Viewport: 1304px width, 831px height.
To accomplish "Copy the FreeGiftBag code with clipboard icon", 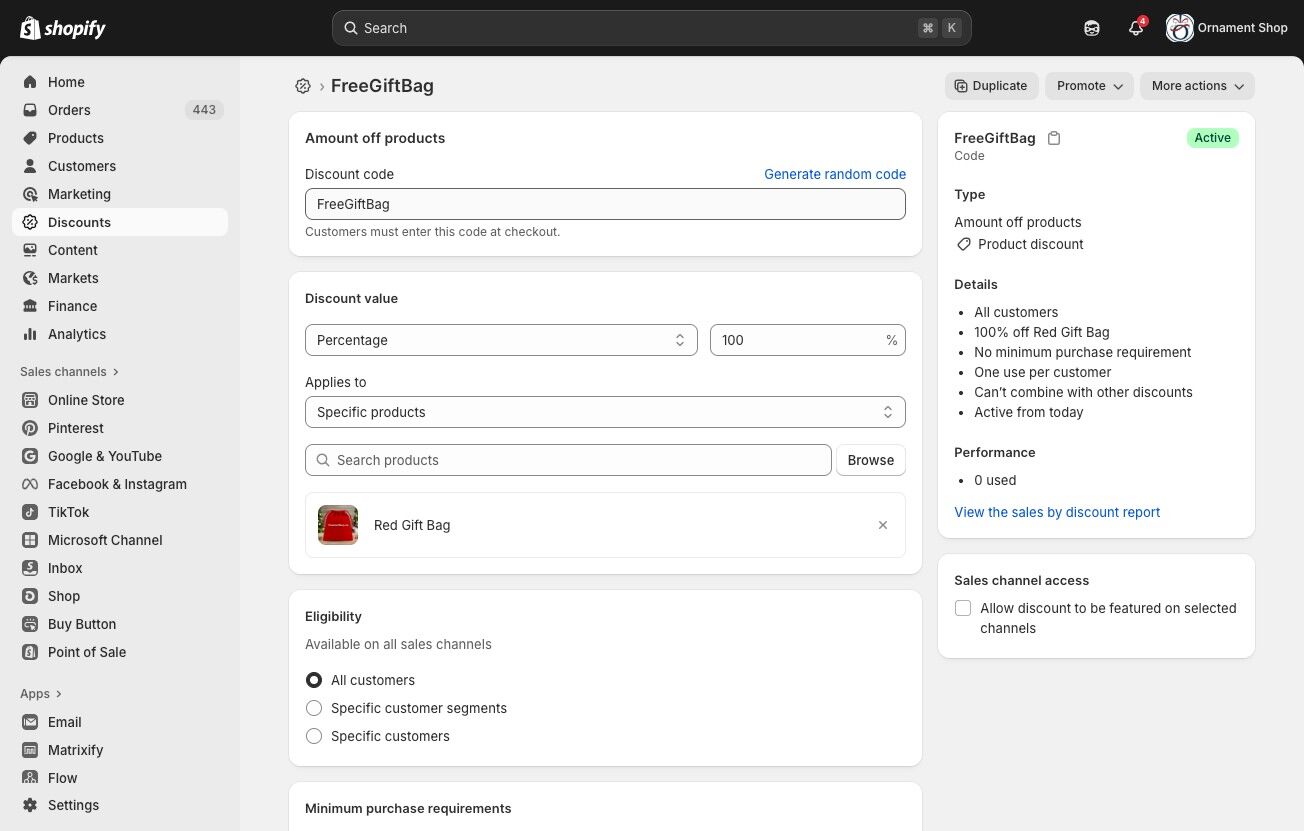I will 1054,138.
